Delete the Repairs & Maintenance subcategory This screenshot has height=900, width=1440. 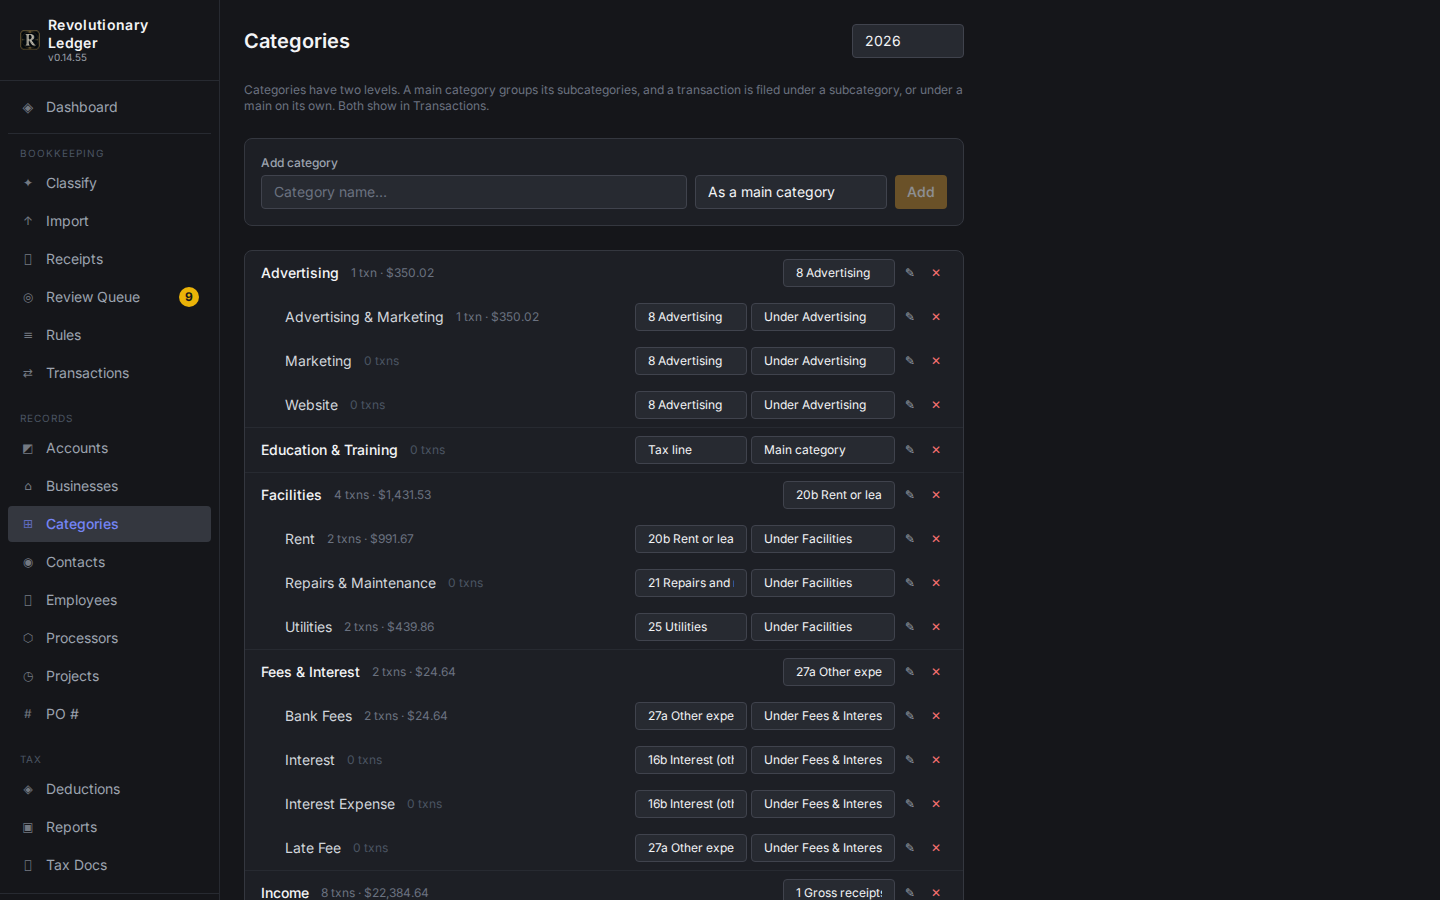936,583
